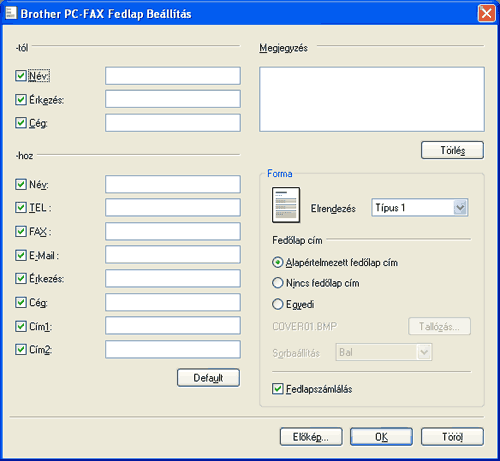Click the fax app icon in title bar

(x=11, y=13)
